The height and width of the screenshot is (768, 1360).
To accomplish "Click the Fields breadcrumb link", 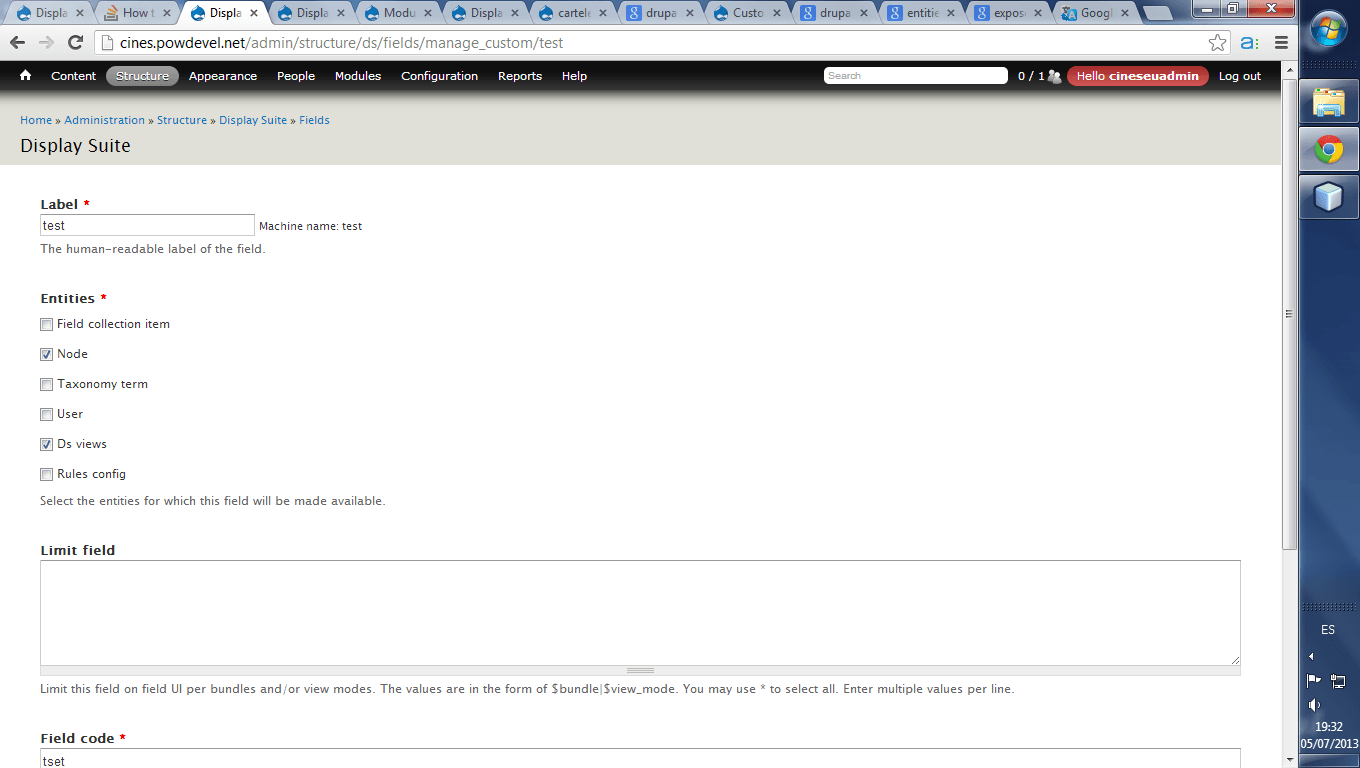I will click(x=314, y=120).
